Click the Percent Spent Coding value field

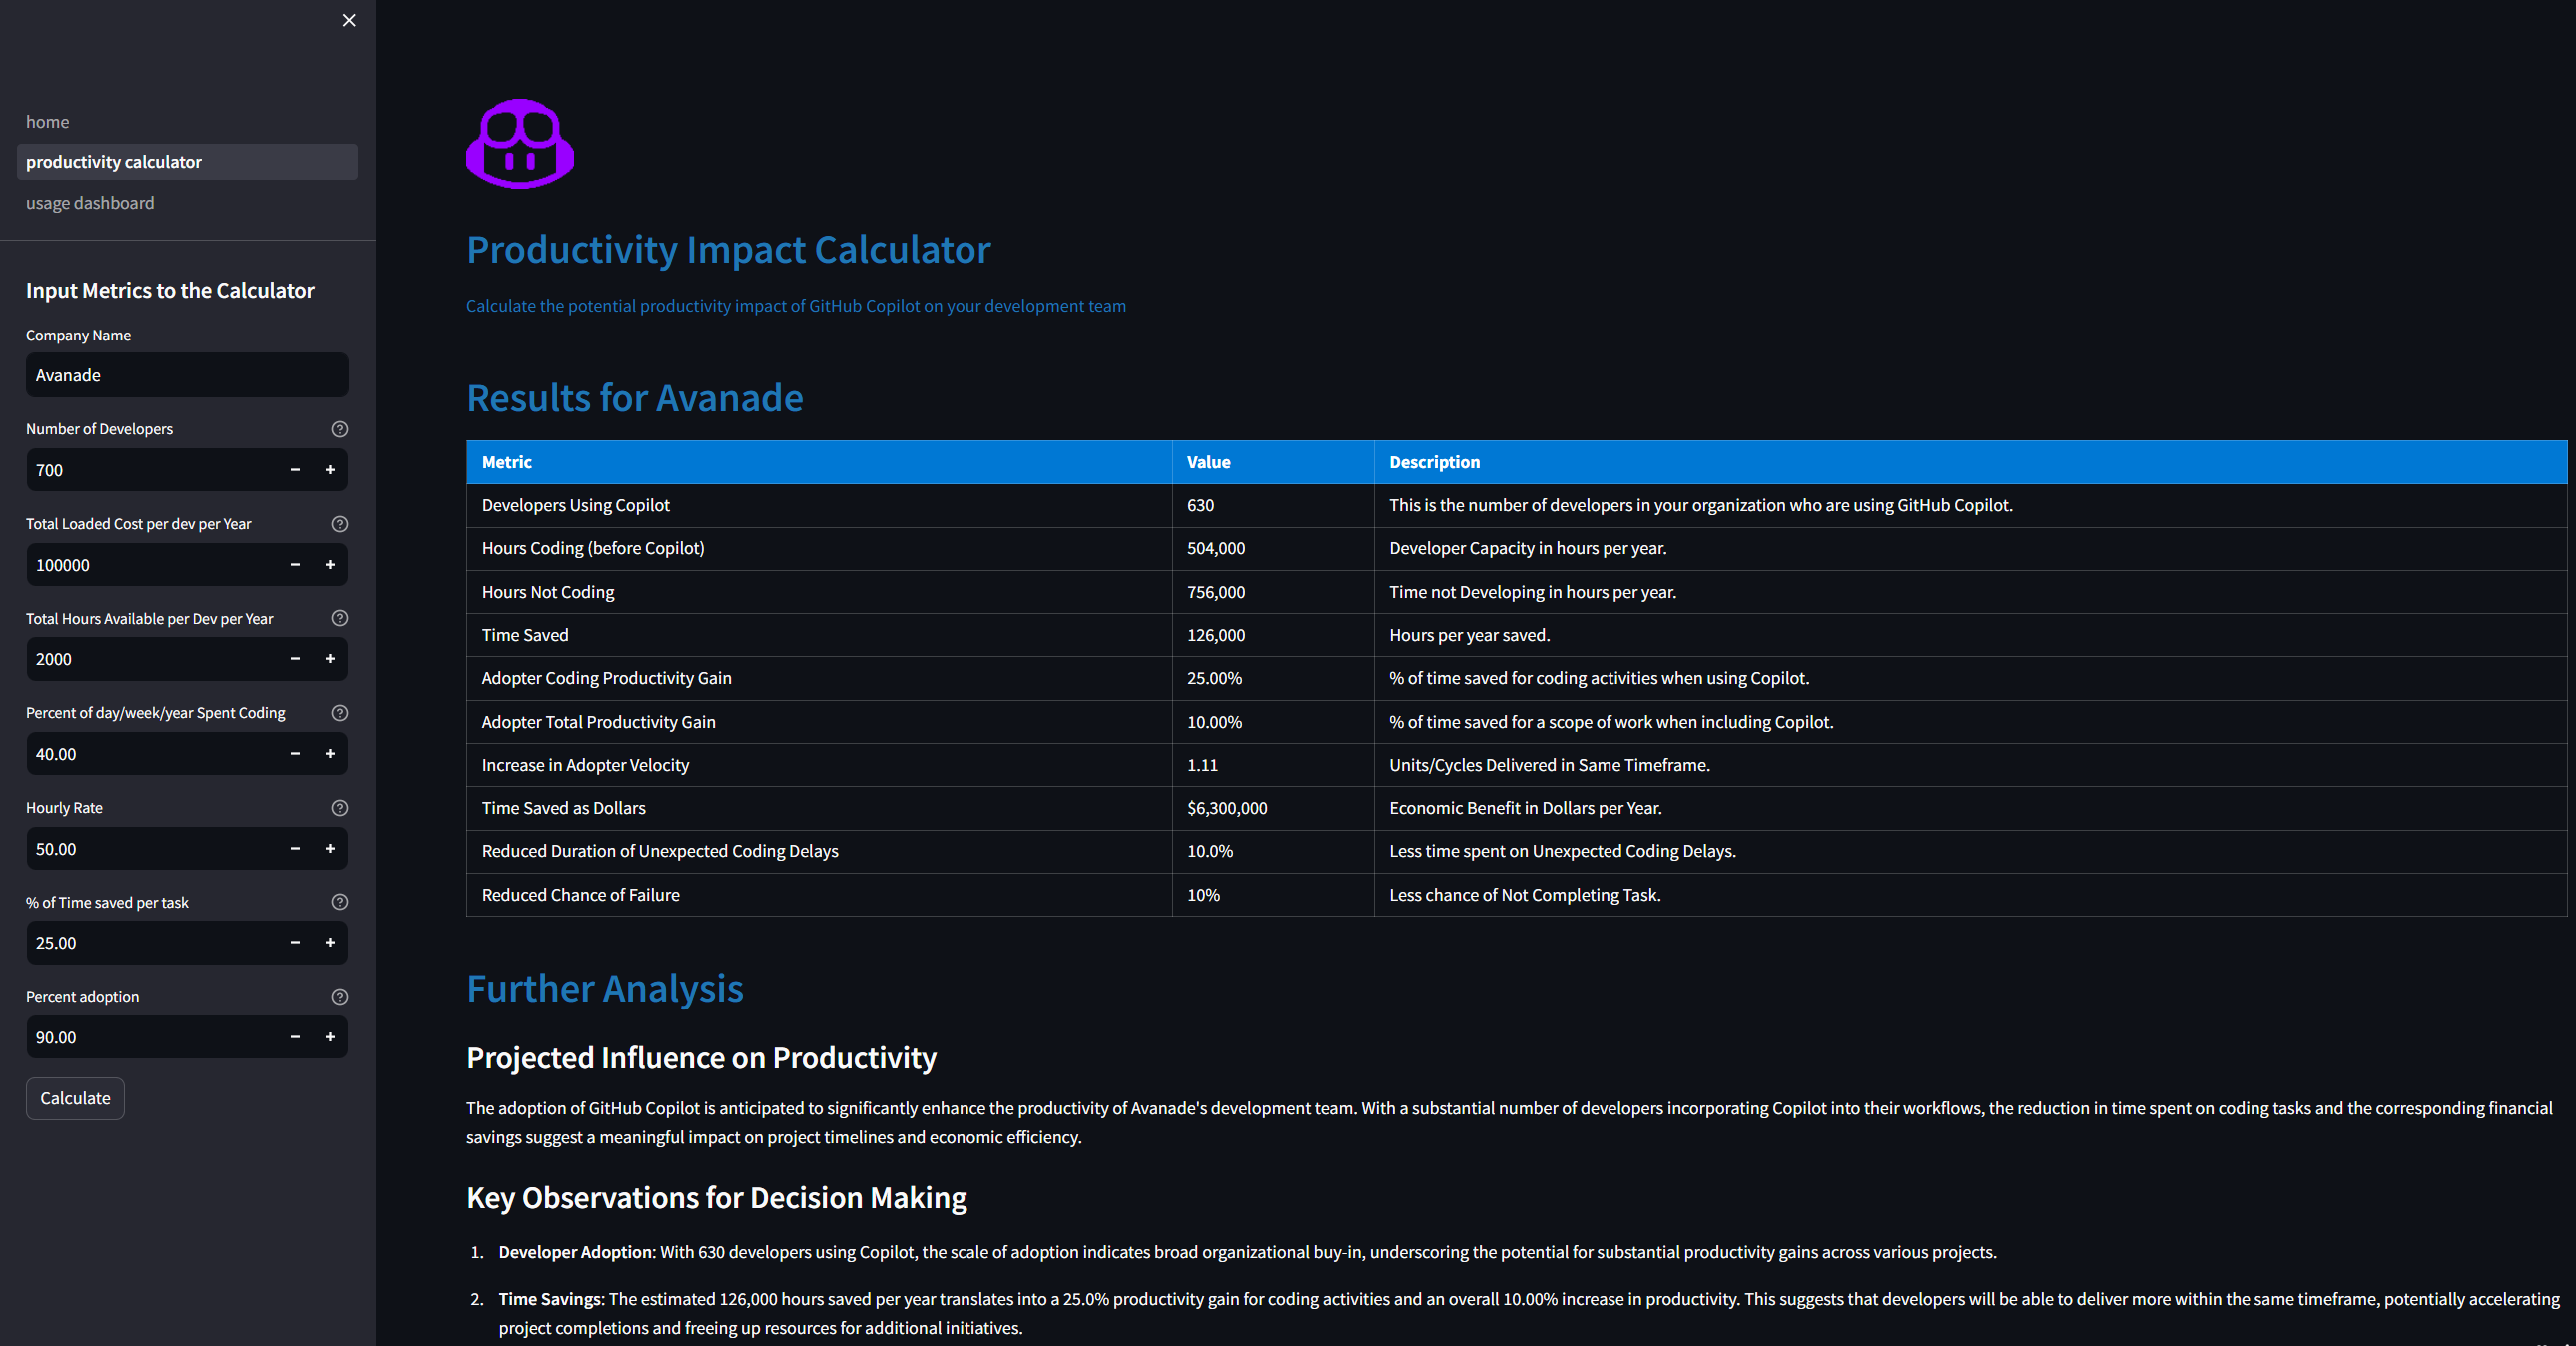pyautogui.click(x=151, y=754)
